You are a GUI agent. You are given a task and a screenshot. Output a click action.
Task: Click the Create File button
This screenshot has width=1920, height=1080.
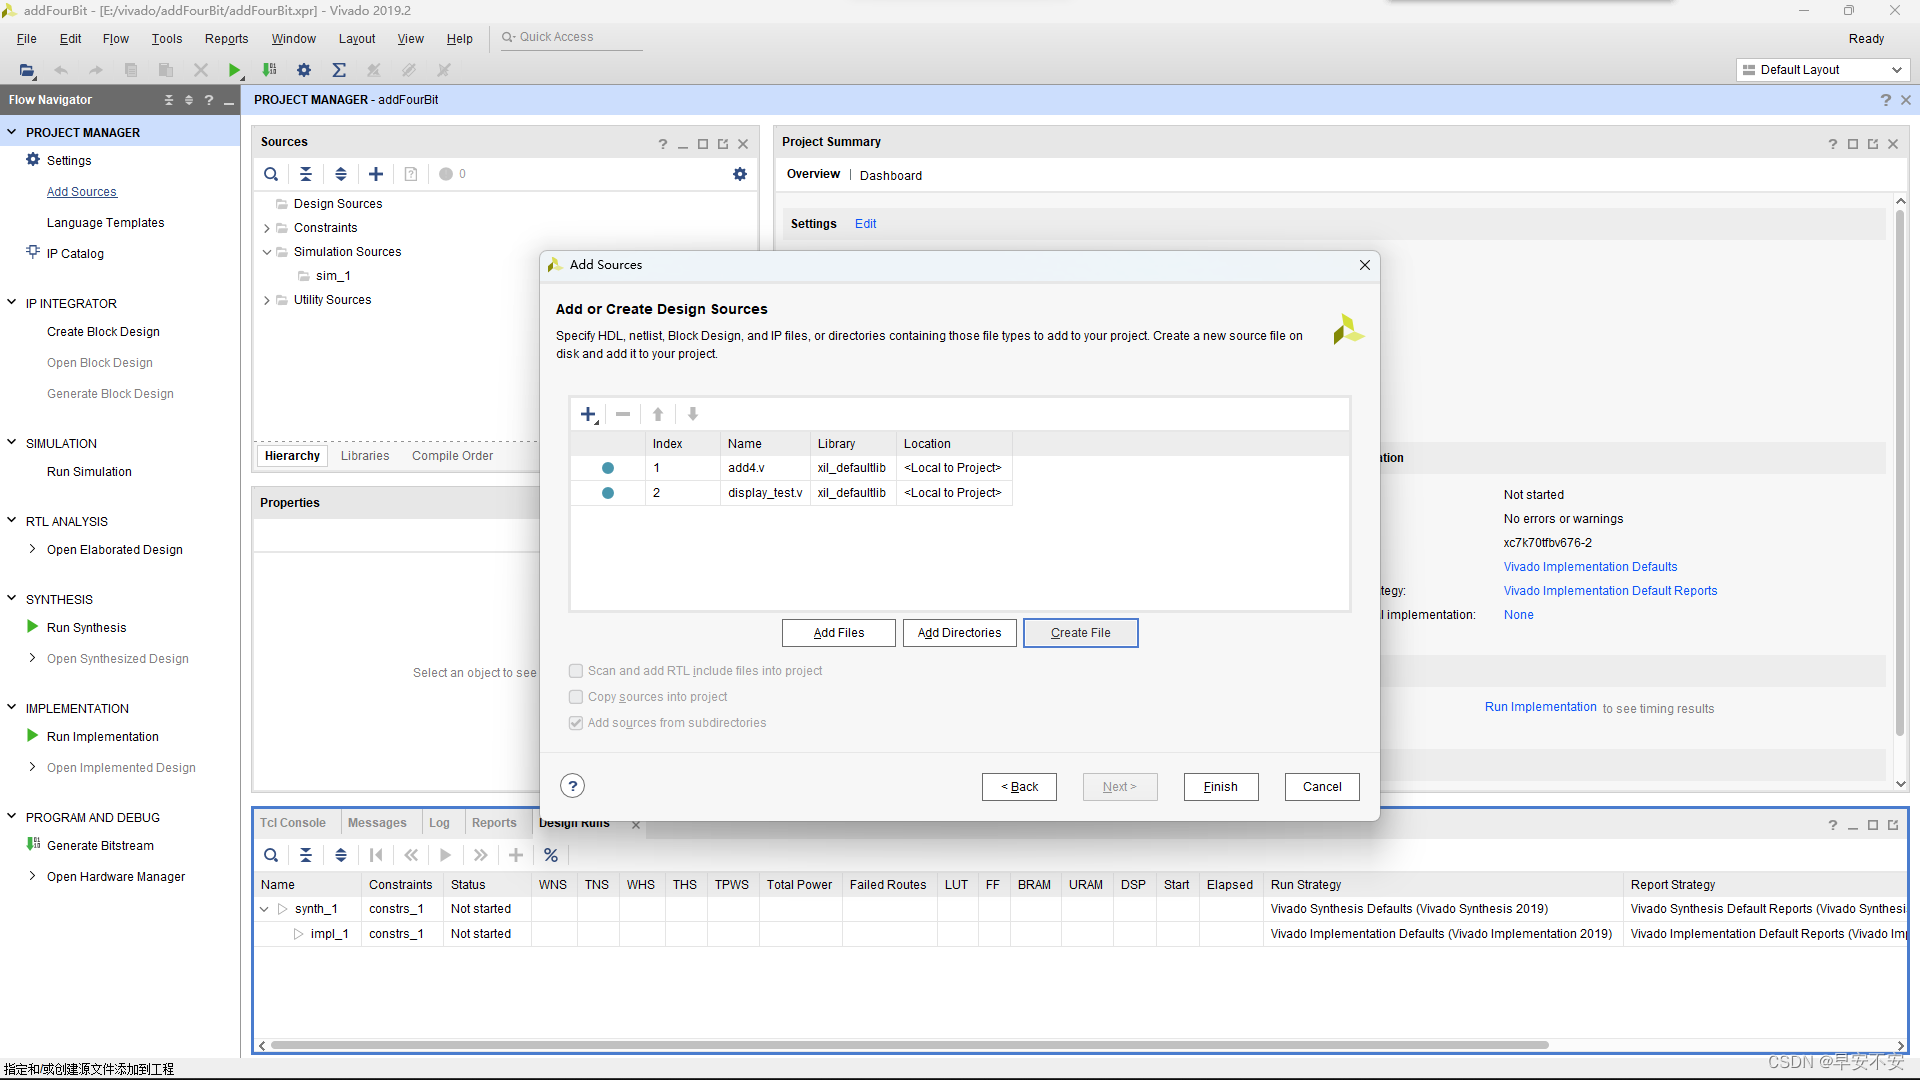tap(1080, 633)
